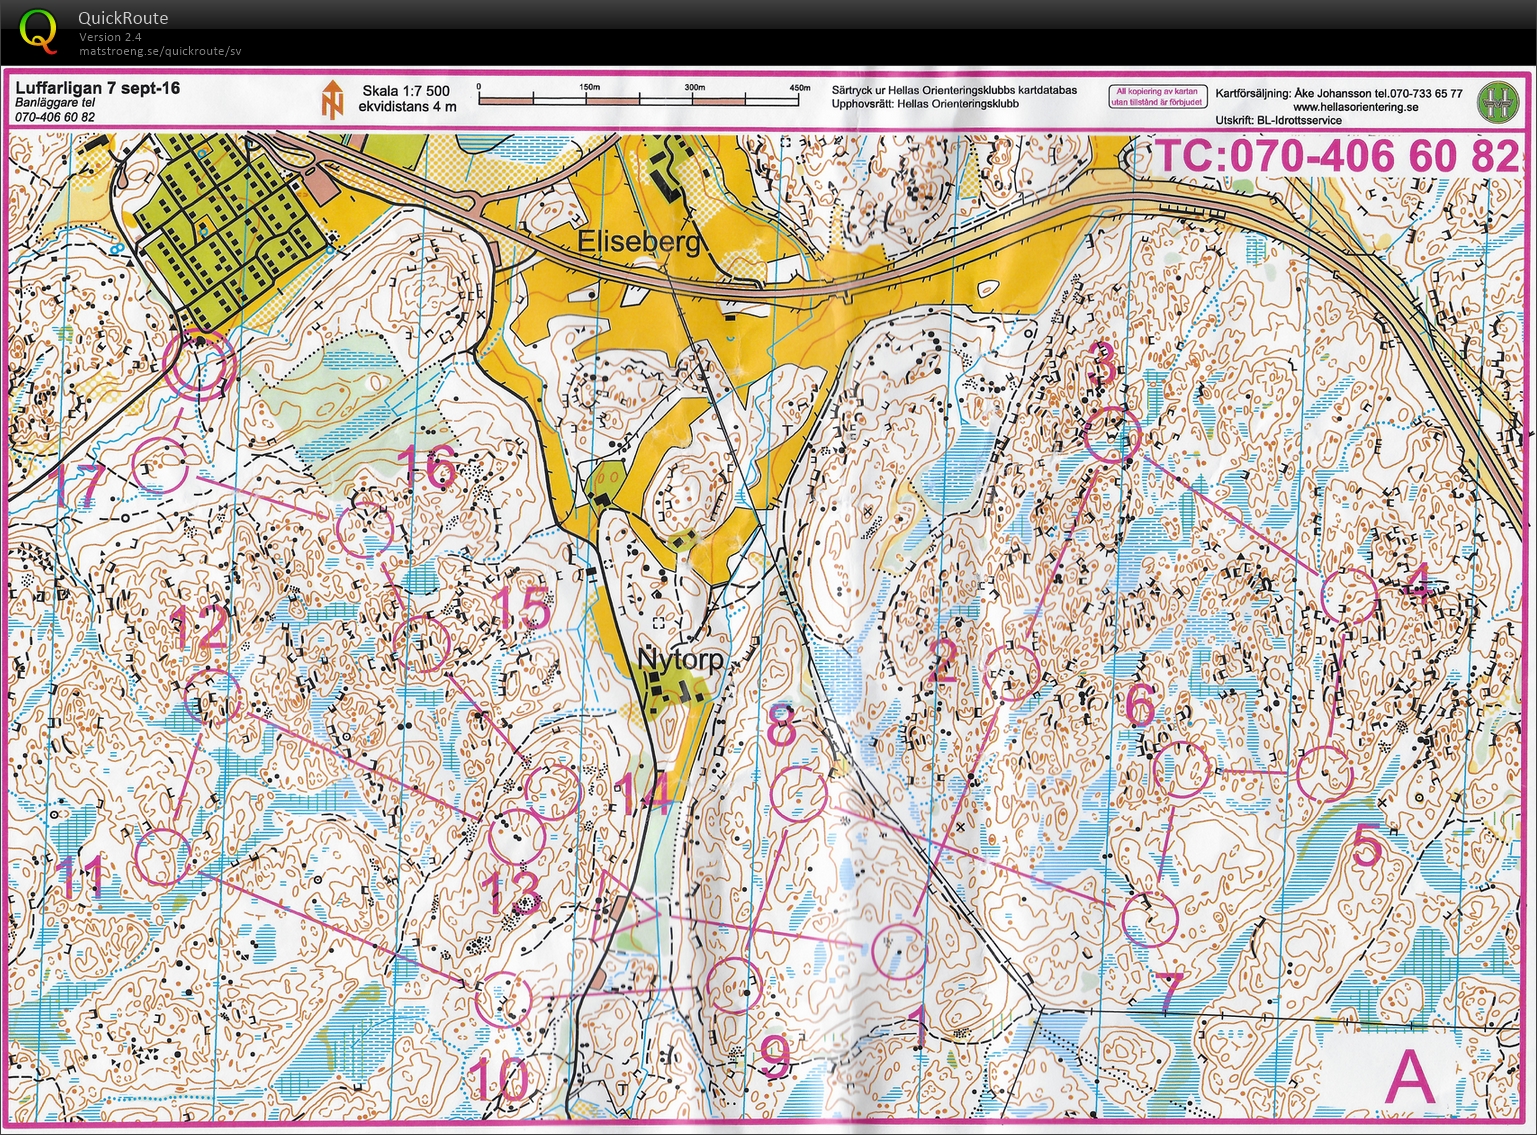Click 'Utskrift: BL-Idrottsservice' text
The height and width of the screenshot is (1135, 1537).
1279,120
